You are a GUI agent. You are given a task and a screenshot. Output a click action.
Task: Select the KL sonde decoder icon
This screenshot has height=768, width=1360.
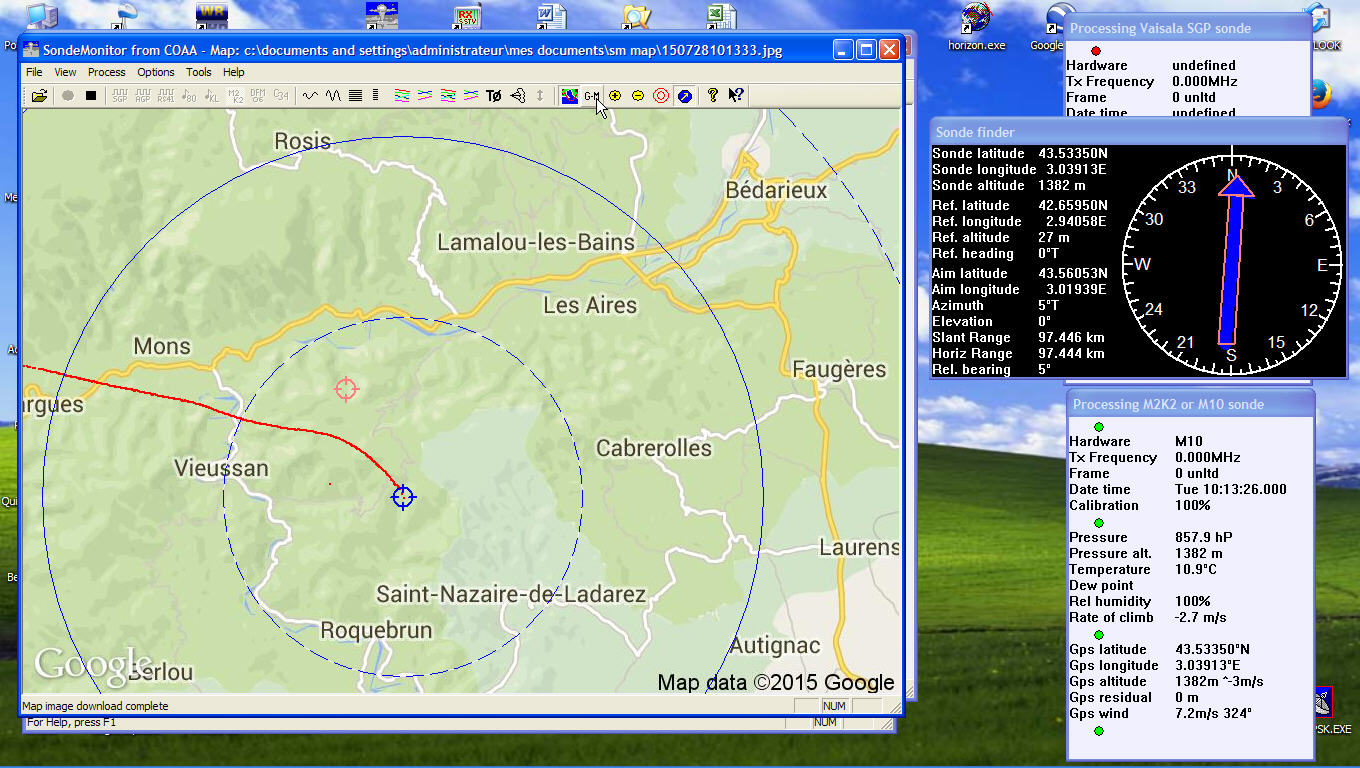(211, 96)
